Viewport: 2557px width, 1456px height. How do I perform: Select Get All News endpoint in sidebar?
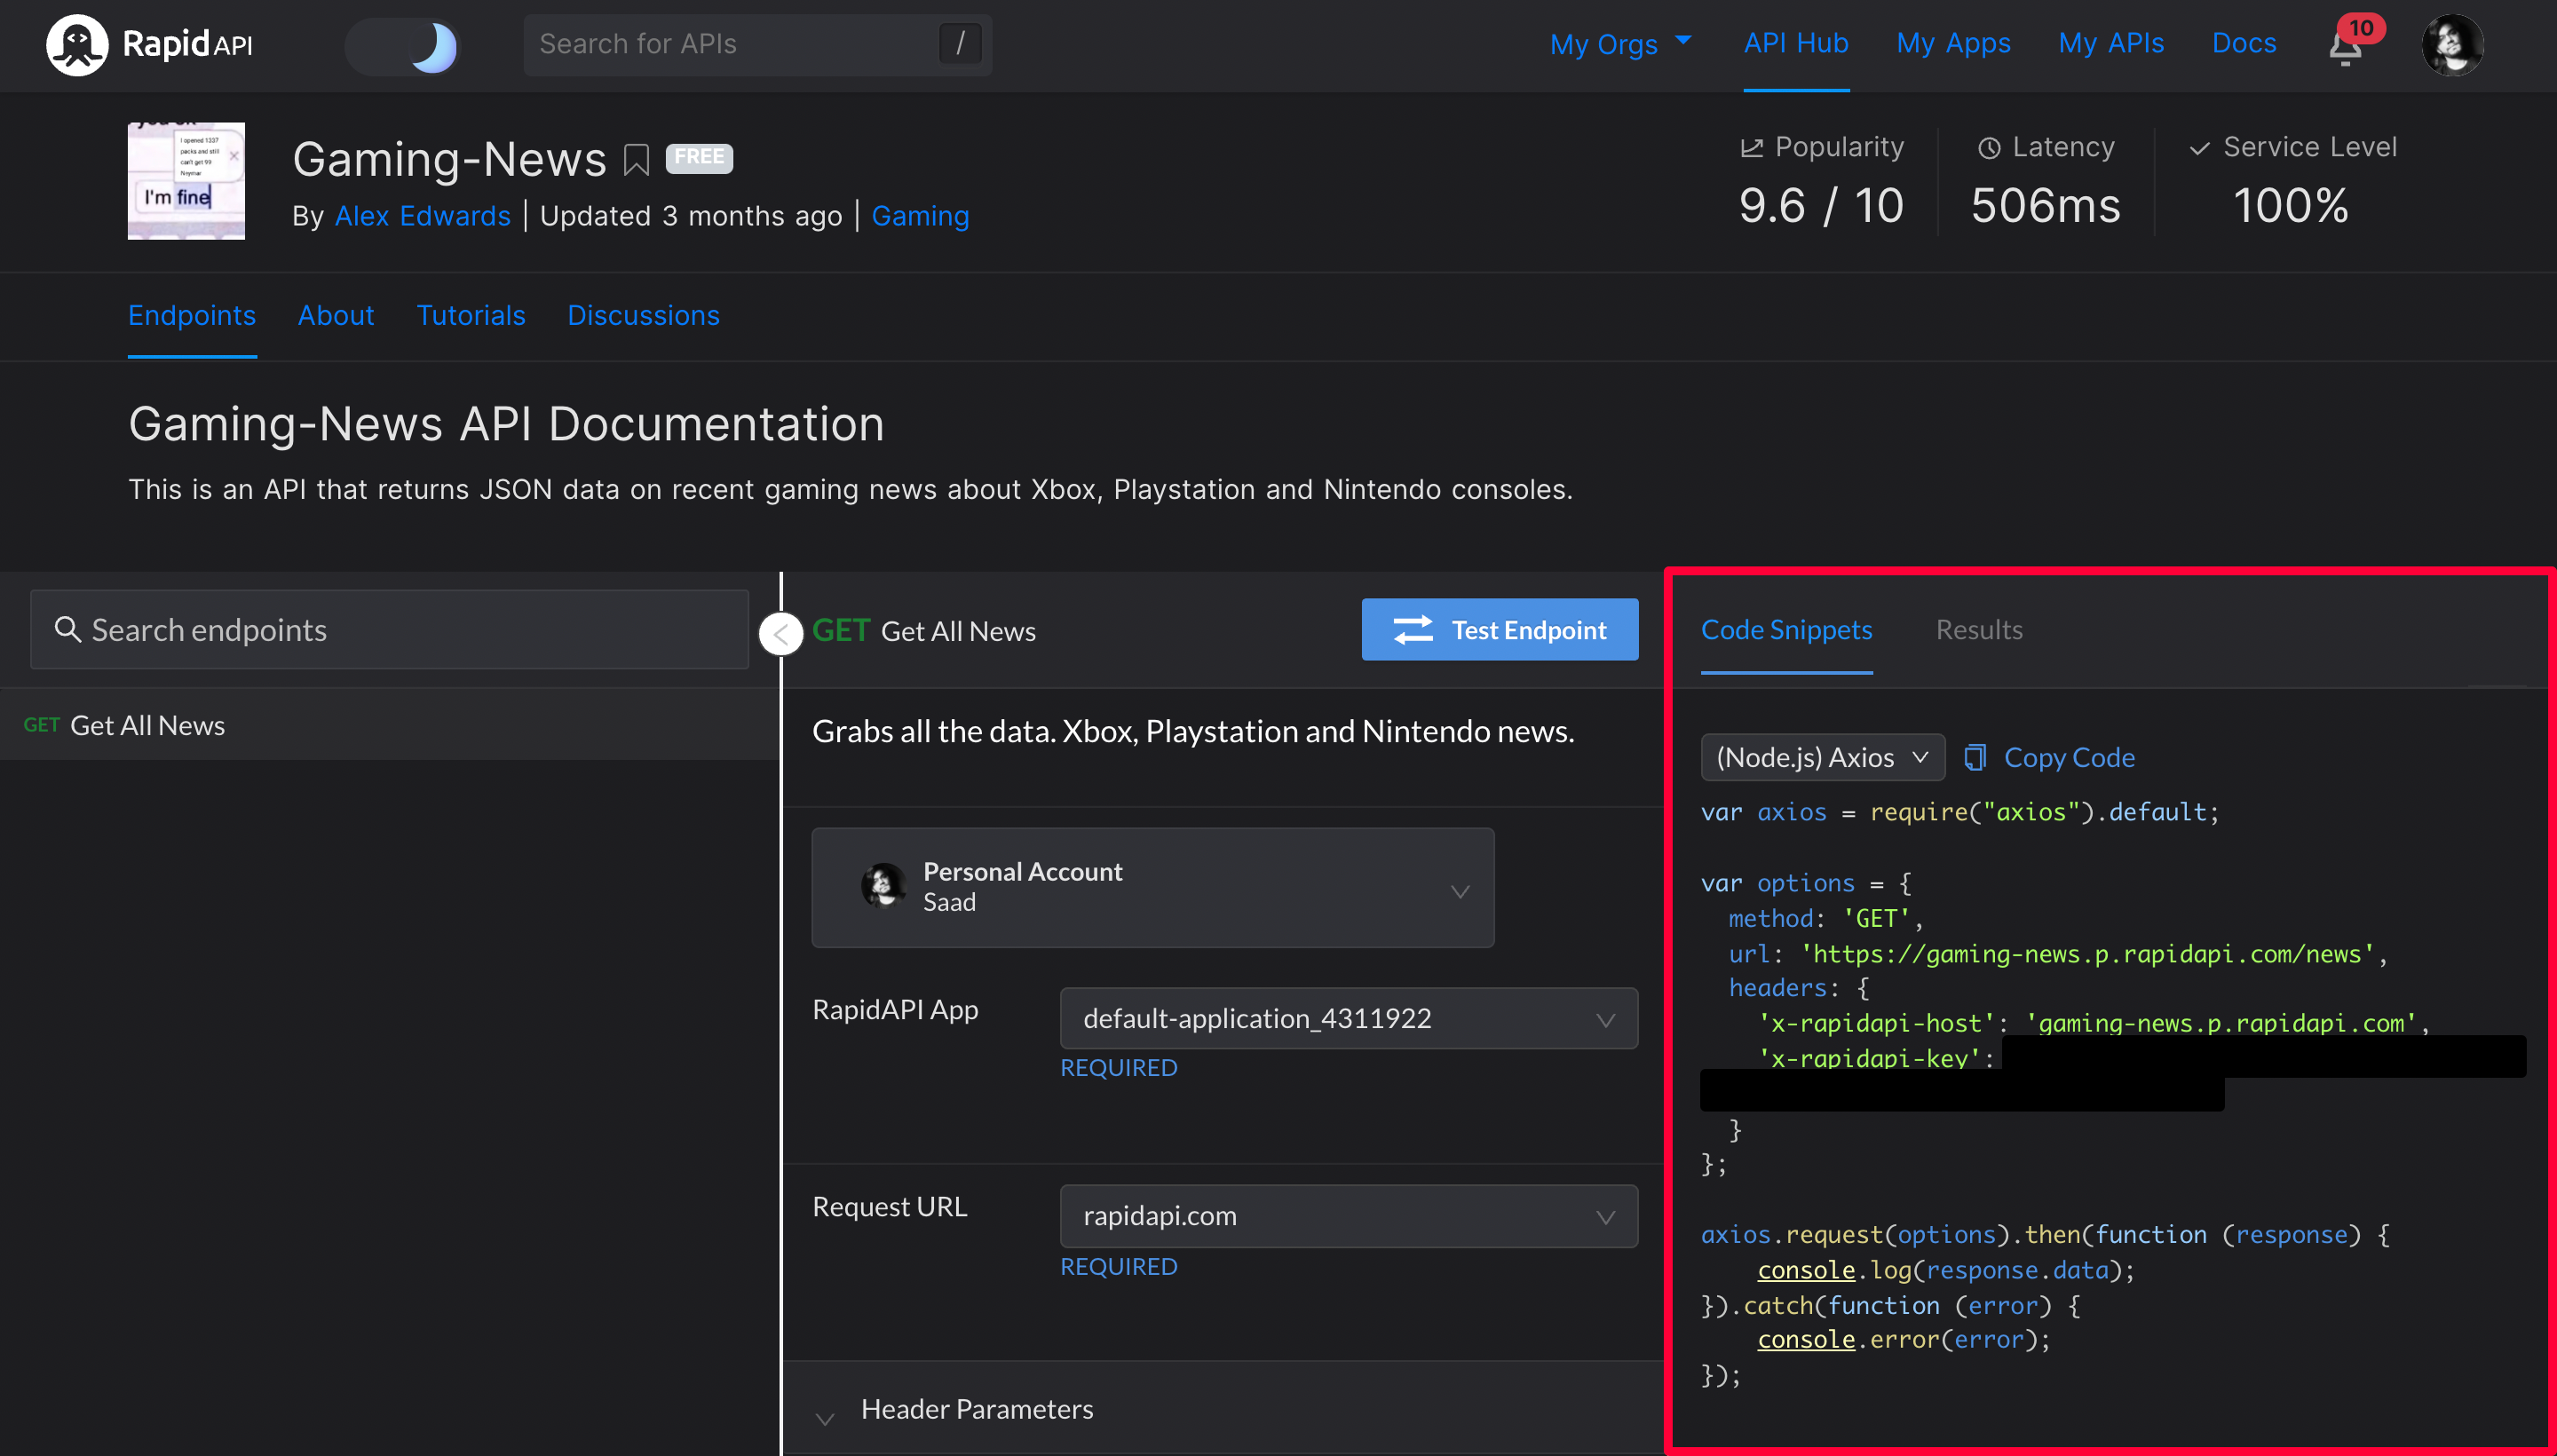(x=147, y=725)
